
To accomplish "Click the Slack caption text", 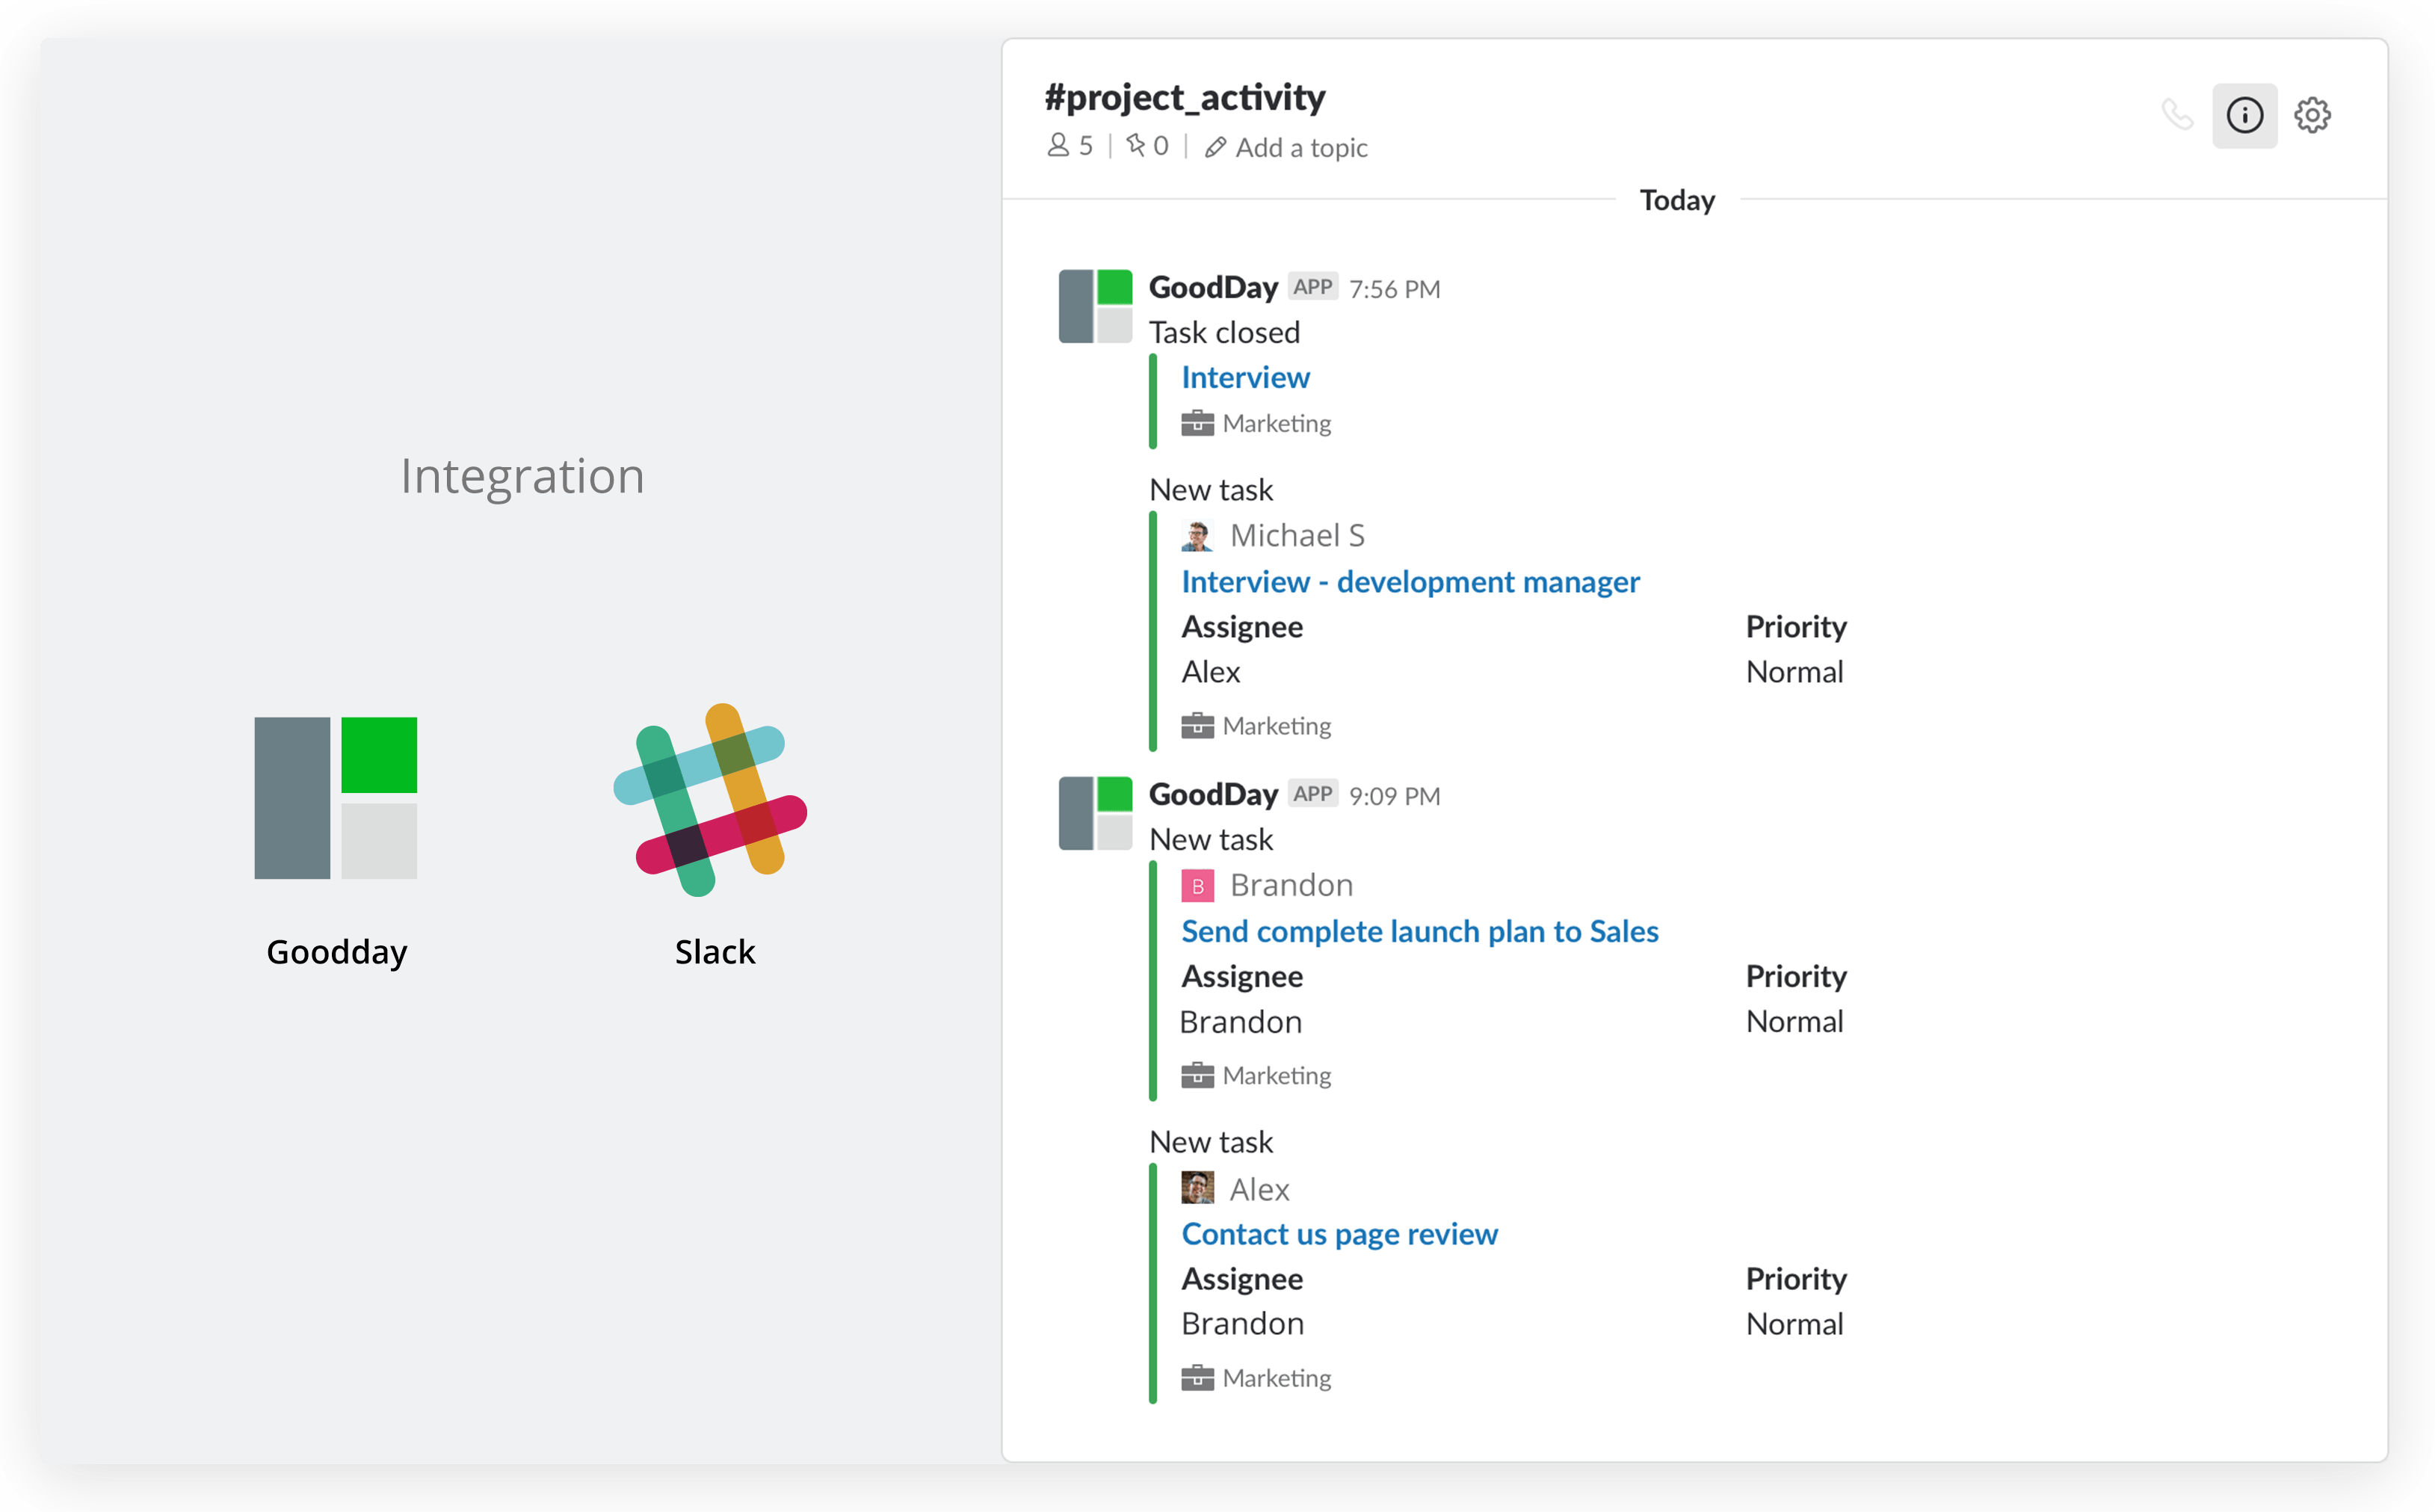I will coord(714,952).
